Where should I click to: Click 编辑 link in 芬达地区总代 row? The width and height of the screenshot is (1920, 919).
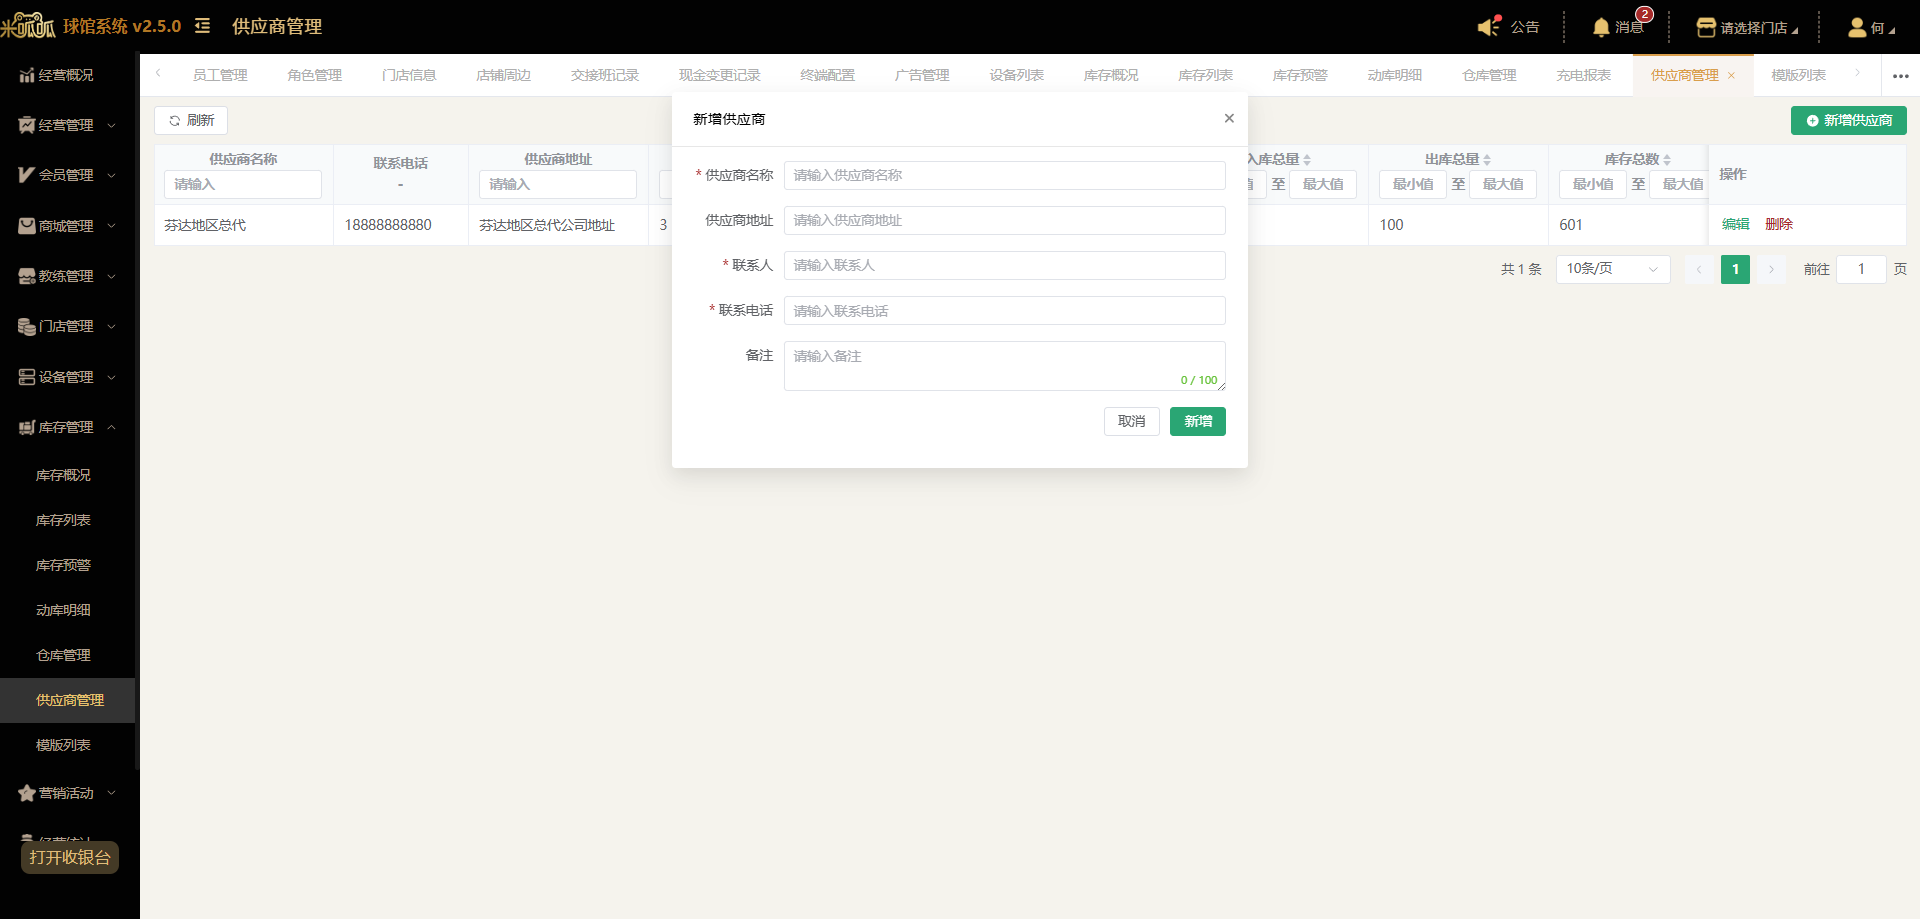[x=1735, y=224]
